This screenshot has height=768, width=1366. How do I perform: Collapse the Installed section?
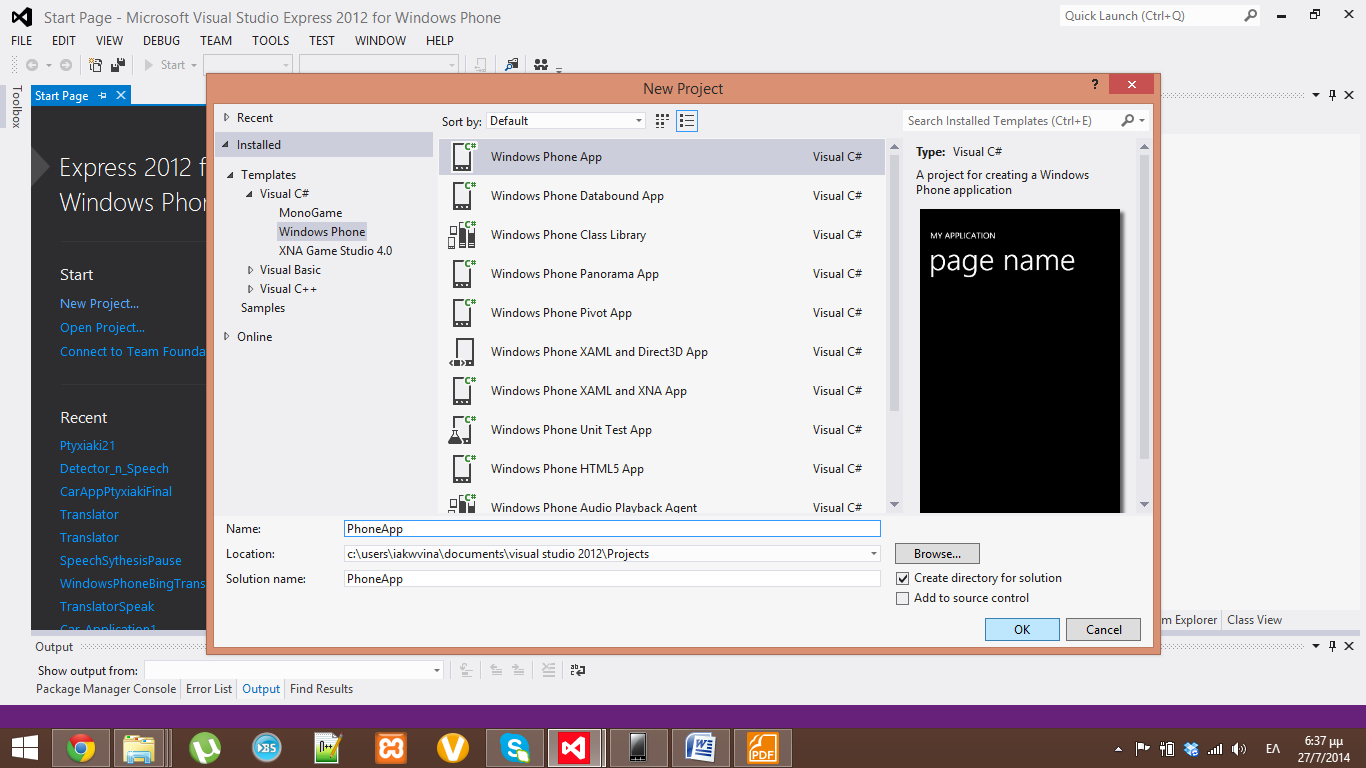[227, 145]
